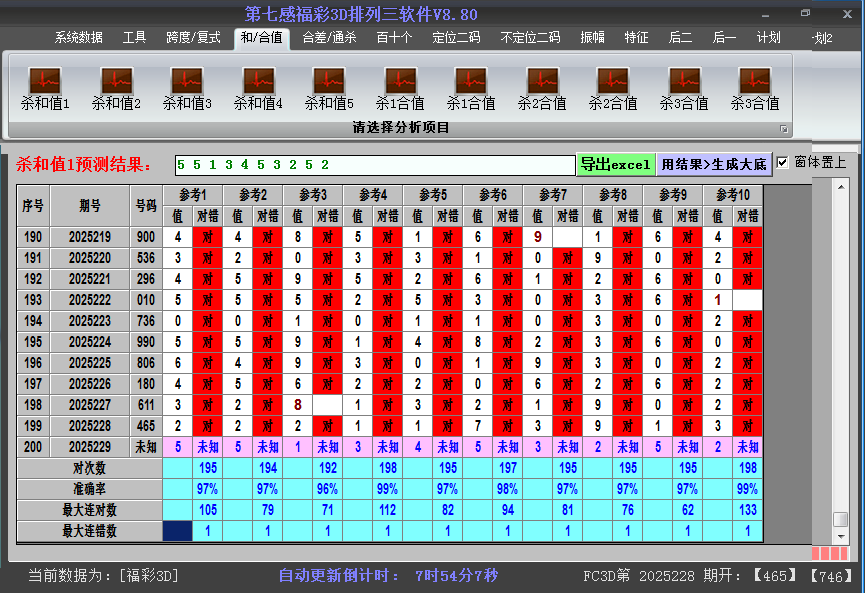Open the 系统数据 menu

(79, 38)
